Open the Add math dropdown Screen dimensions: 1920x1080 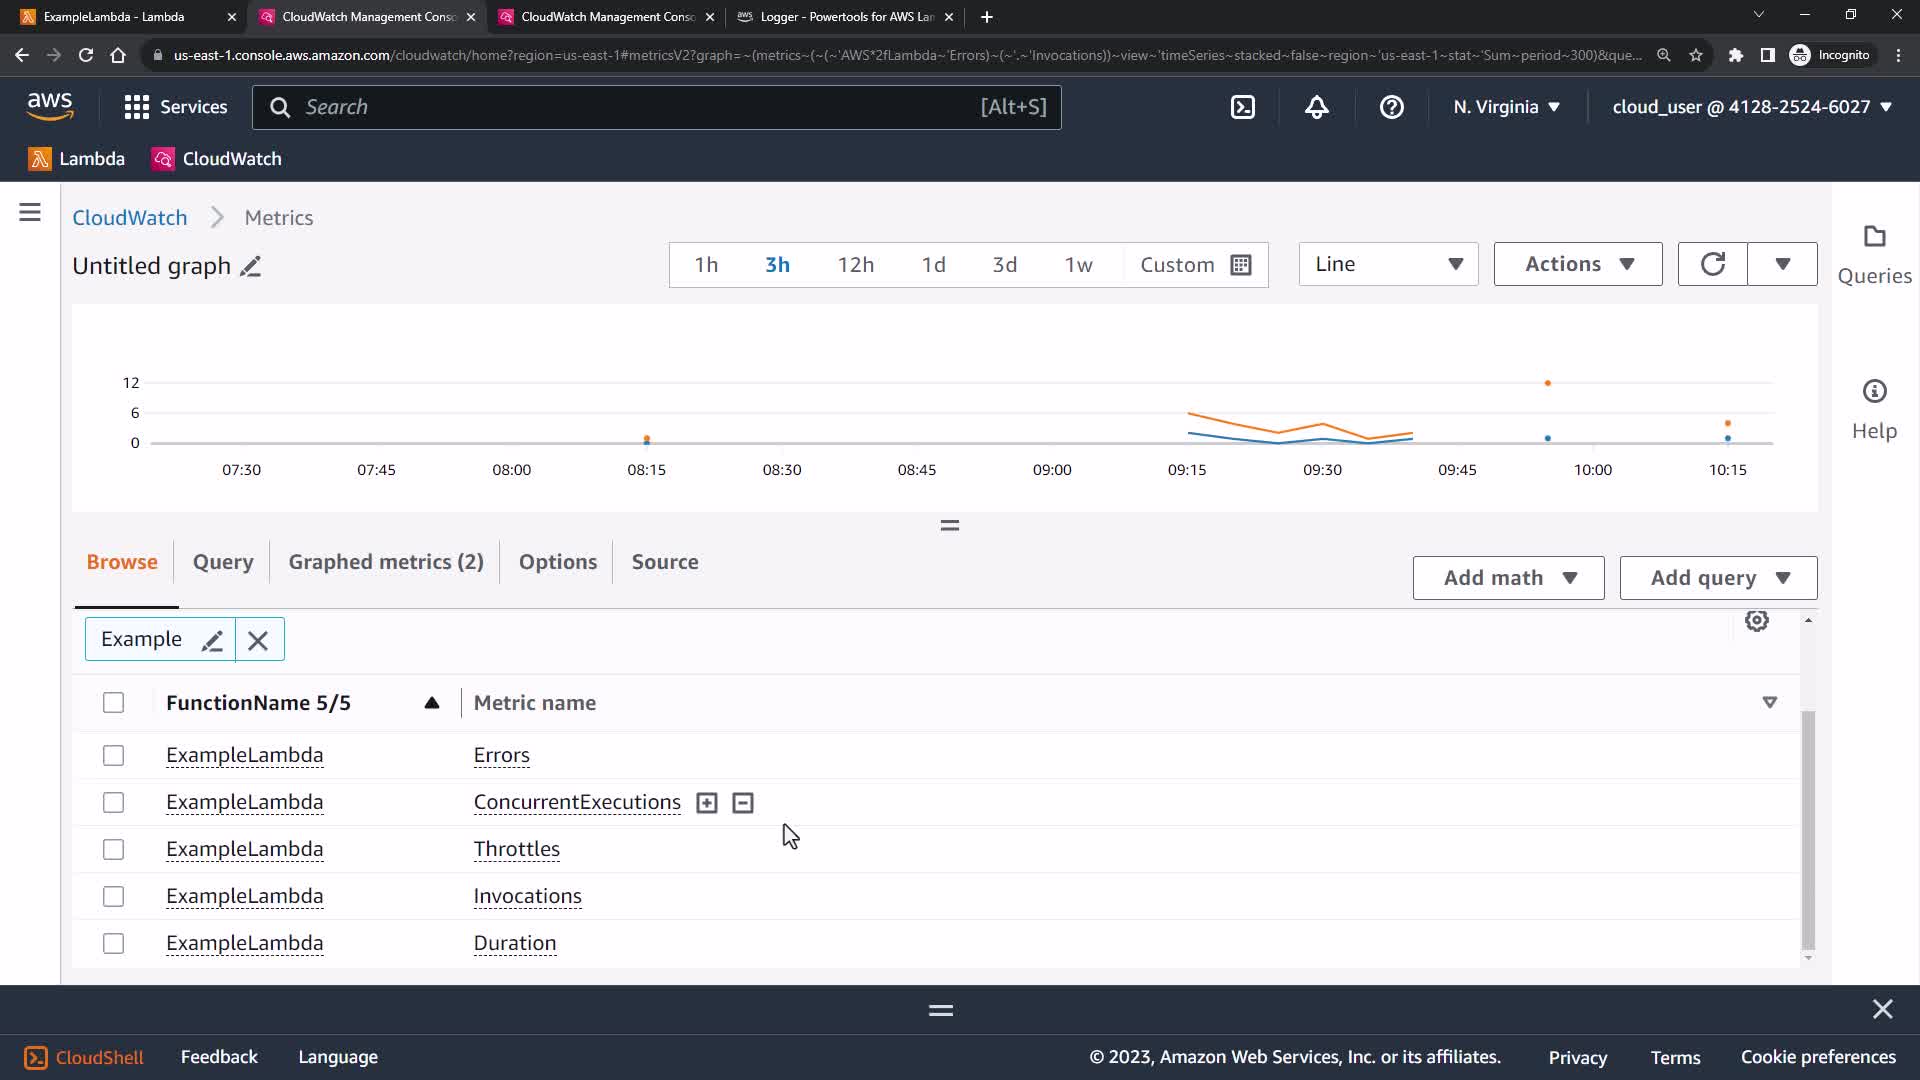tap(1508, 578)
